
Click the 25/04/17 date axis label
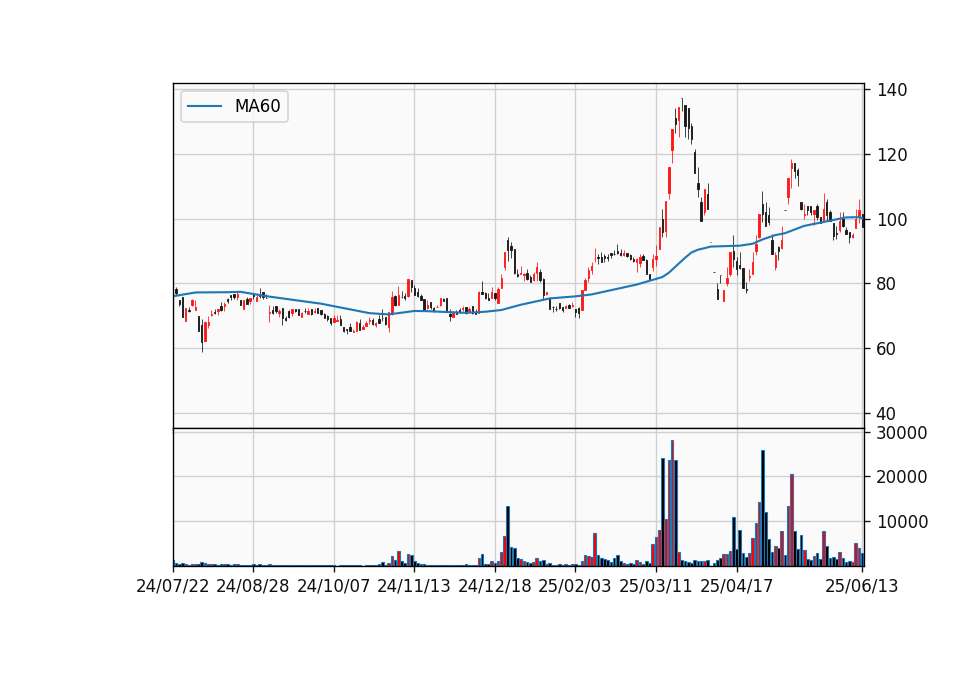[737, 586]
